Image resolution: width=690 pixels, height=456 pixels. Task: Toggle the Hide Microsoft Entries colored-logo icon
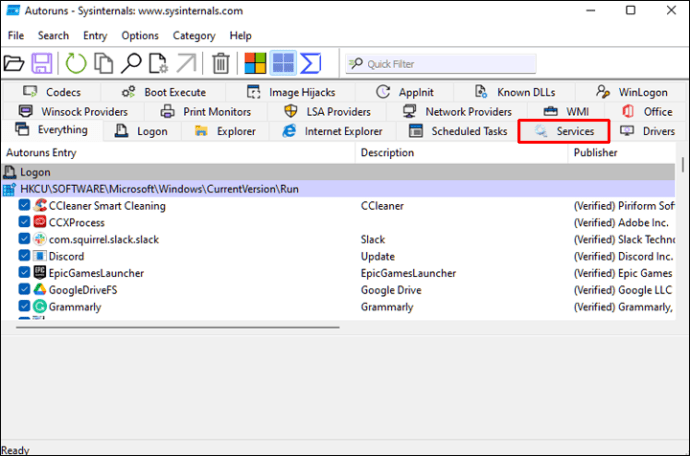point(256,64)
